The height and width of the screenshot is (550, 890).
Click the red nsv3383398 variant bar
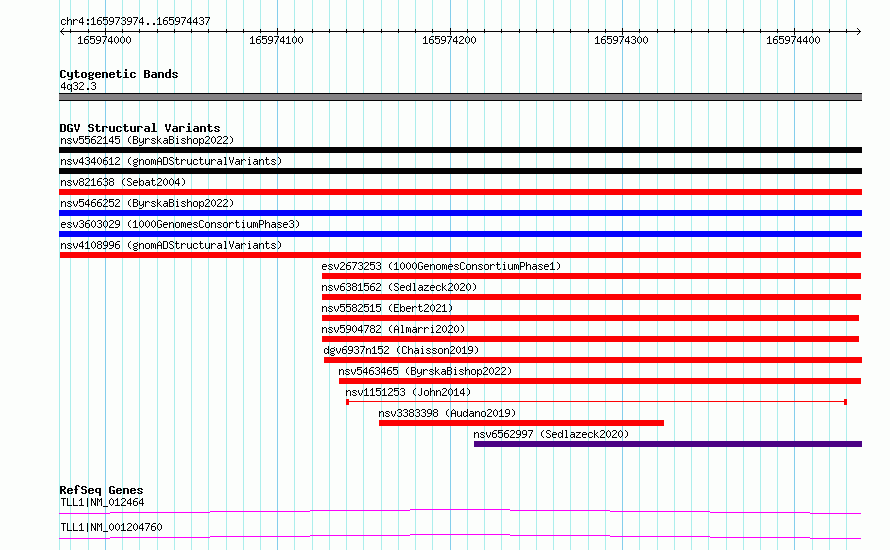click(521, 423)
